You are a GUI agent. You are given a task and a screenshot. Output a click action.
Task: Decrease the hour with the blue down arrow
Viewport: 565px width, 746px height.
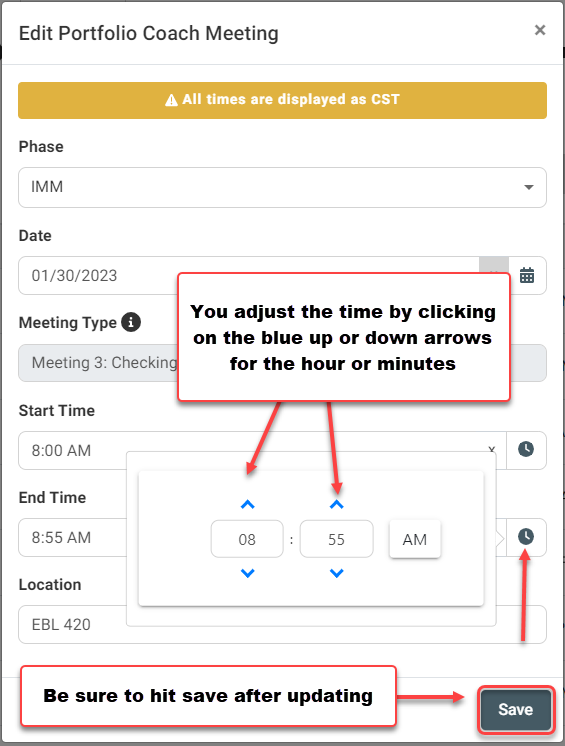pyautogui.click(x=247, y=573)
